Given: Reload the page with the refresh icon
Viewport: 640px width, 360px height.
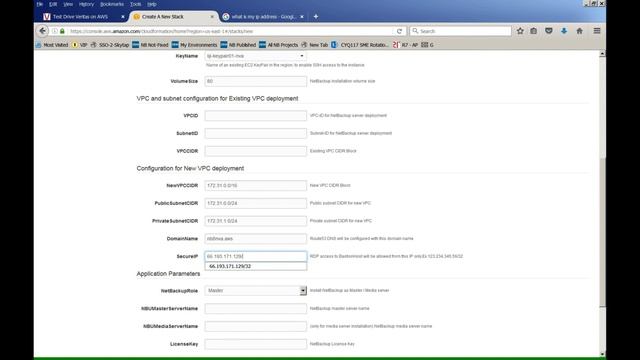Looking at the screenshot, I should [399, 31].
